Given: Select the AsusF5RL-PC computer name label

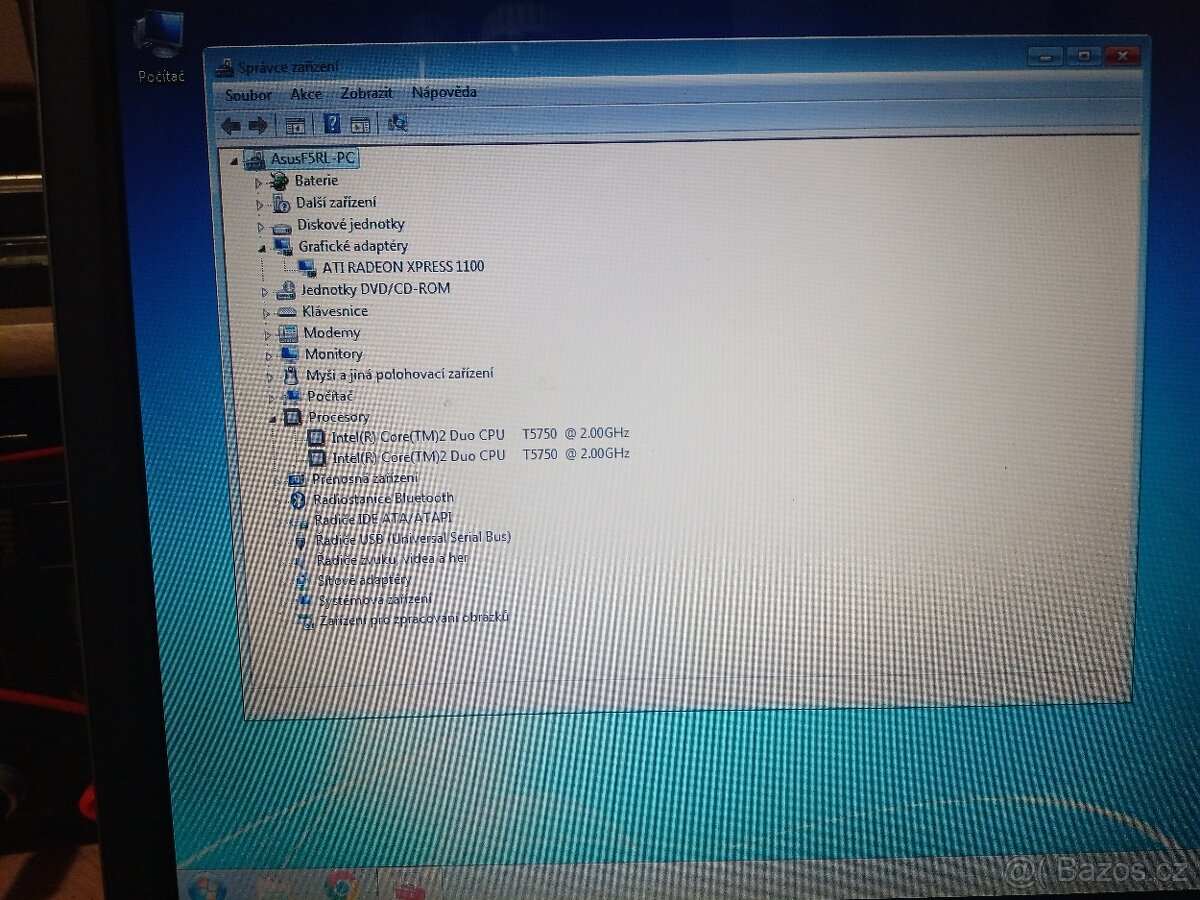Looking at the screenshot, I should (313, 158).
